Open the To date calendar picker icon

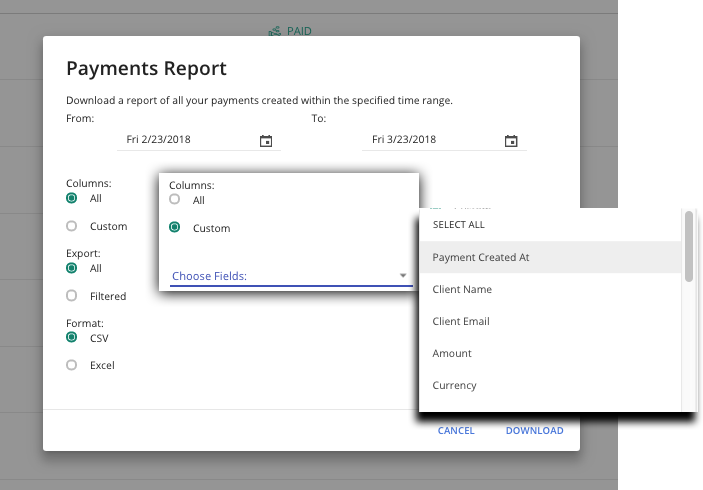coord(511,141)
